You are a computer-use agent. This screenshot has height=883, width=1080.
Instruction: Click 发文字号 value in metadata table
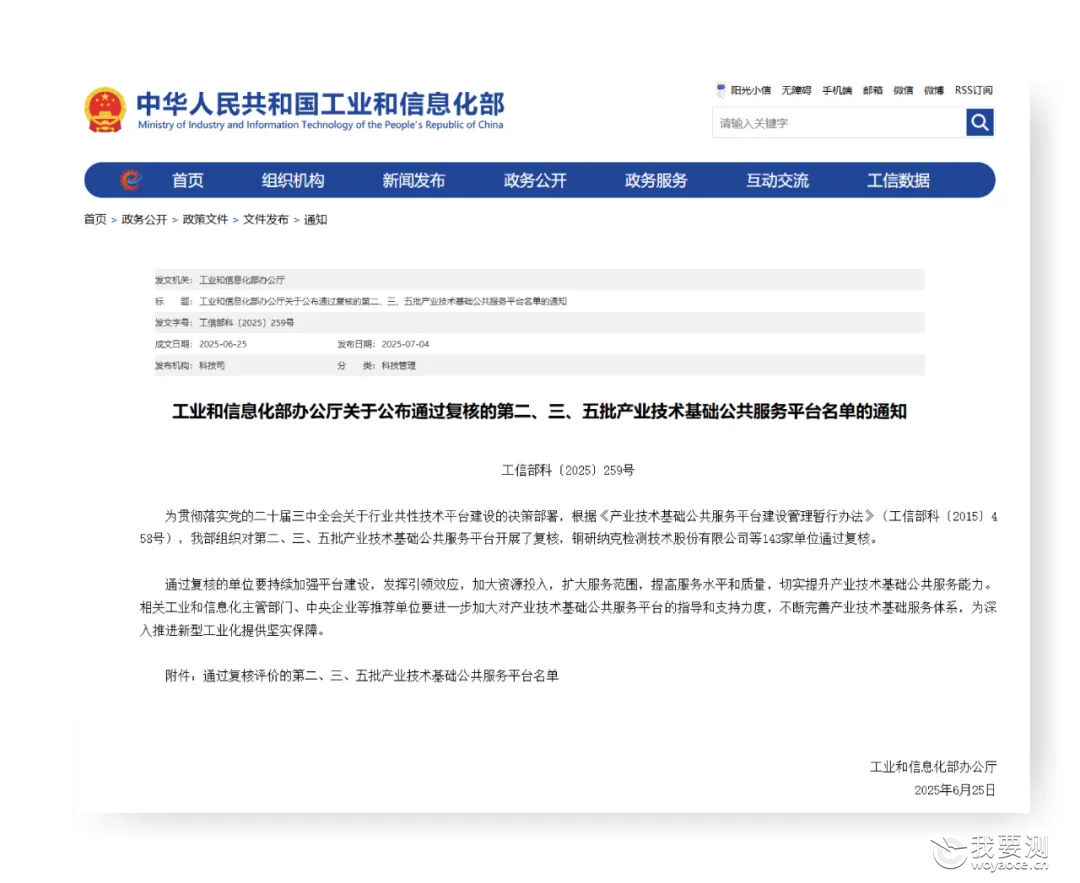pyautogui.click(x=247, y=322)
